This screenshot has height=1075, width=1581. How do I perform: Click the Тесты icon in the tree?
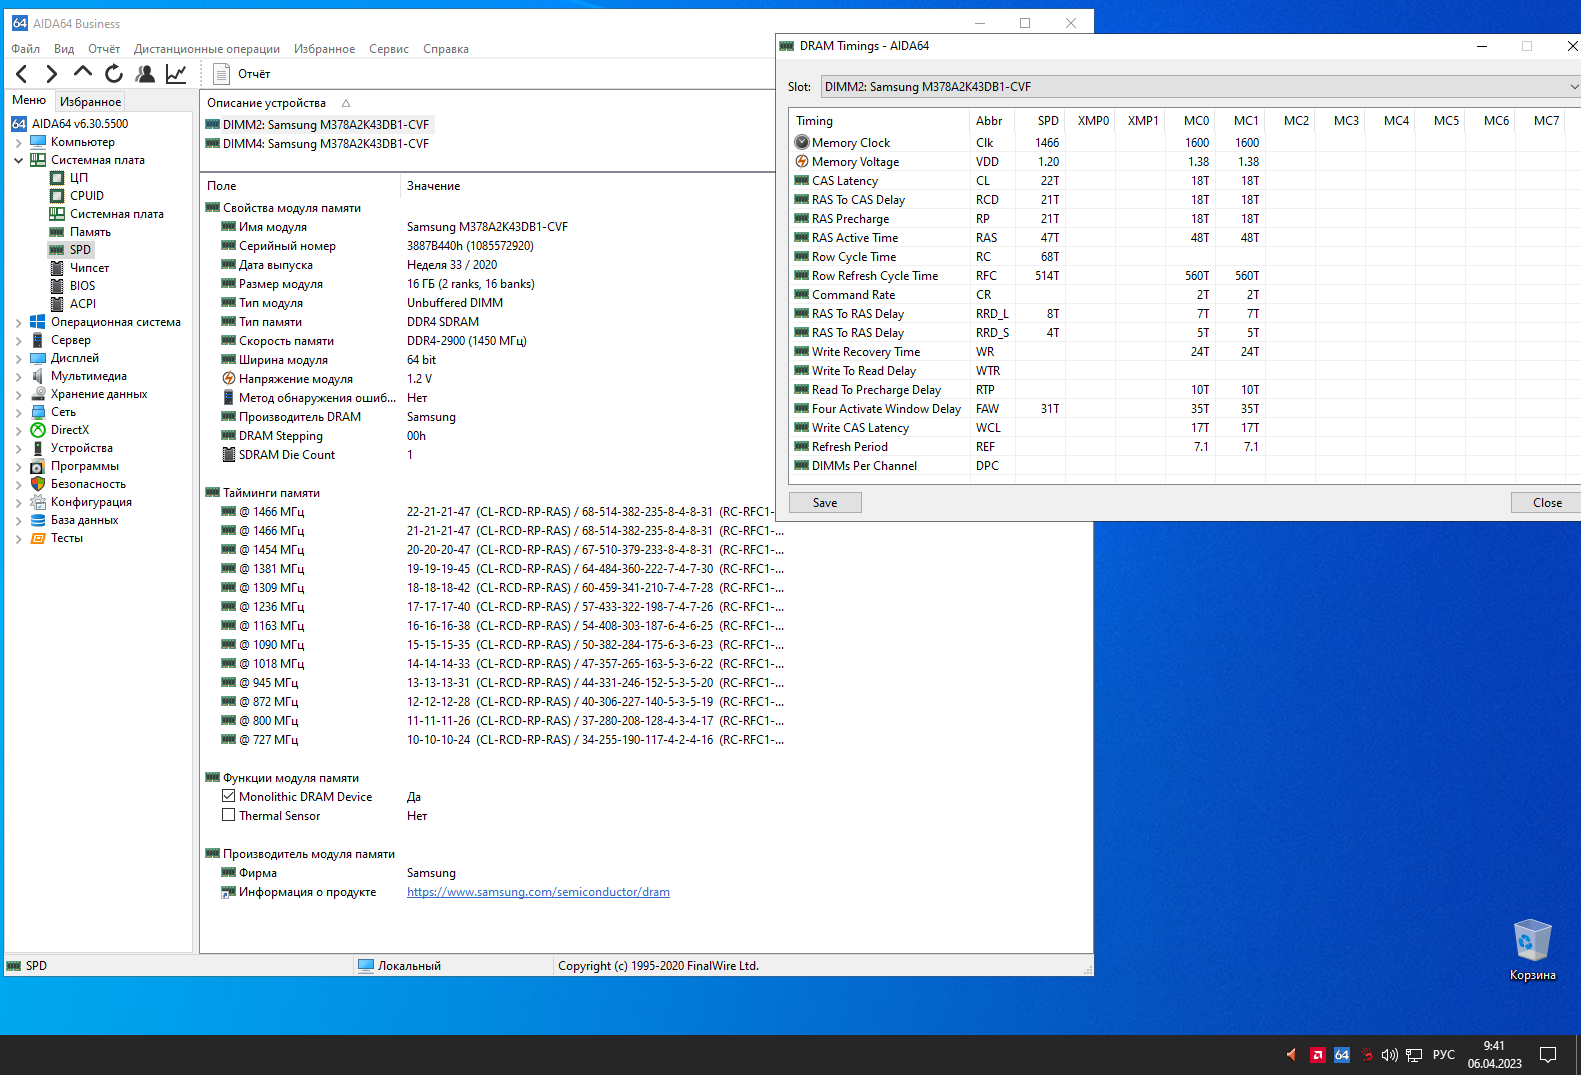coord(38,538)
